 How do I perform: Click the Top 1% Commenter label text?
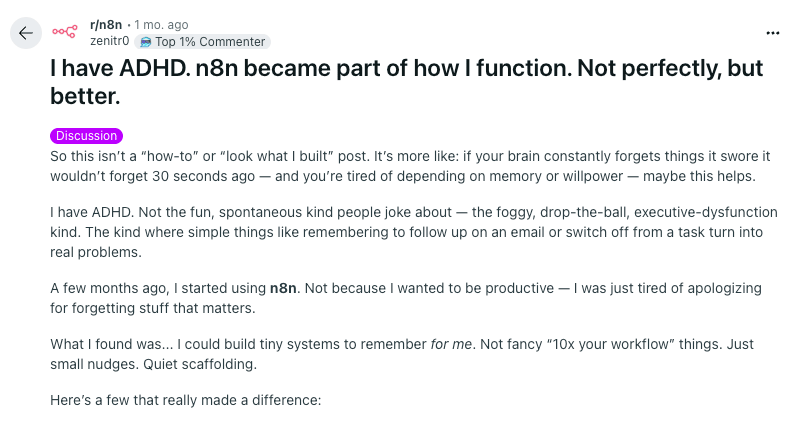pos(210,42)
